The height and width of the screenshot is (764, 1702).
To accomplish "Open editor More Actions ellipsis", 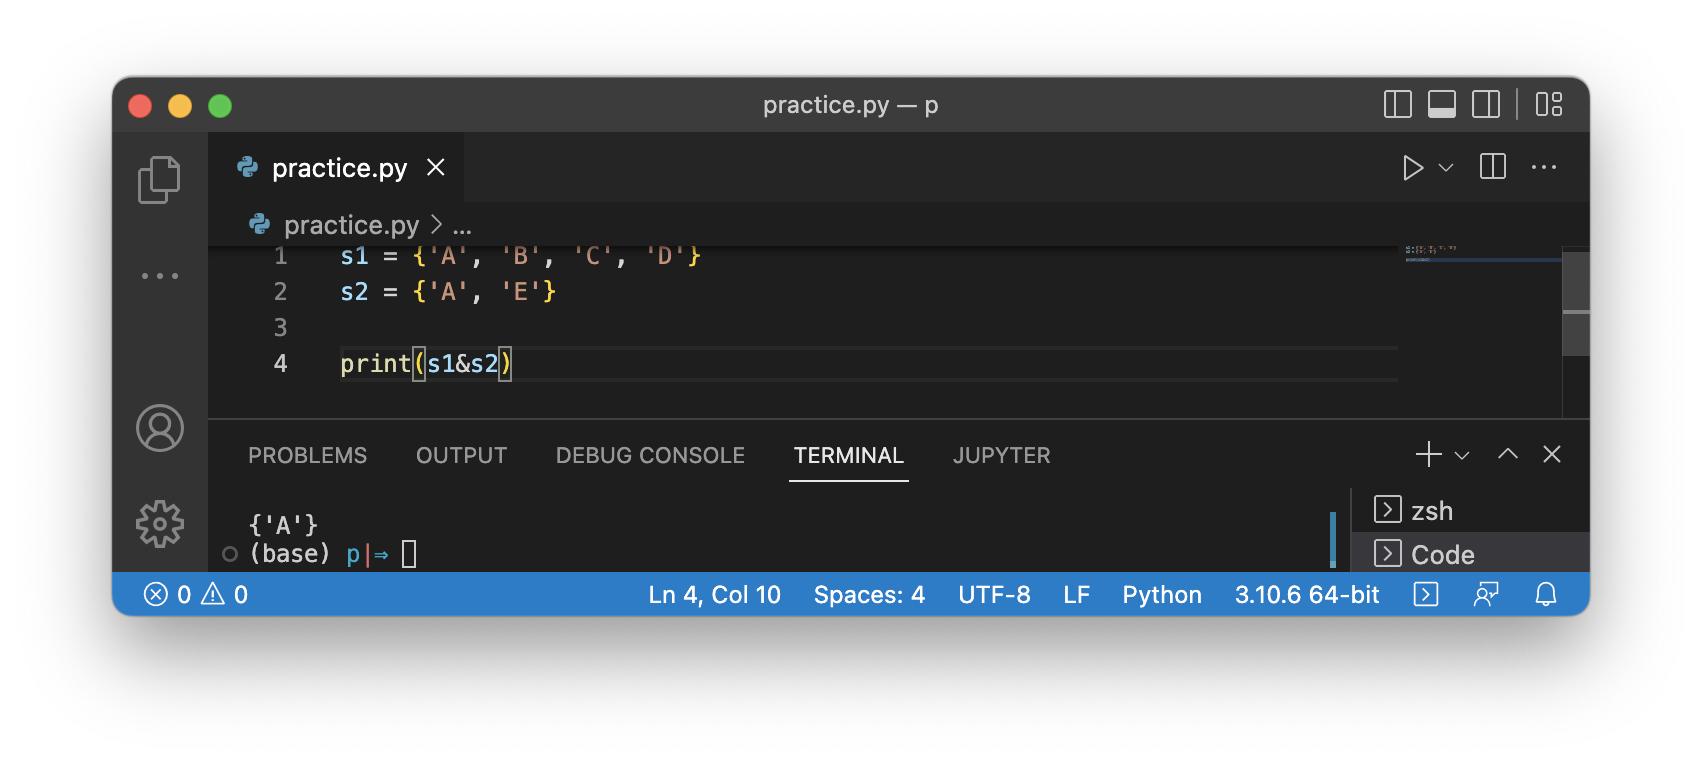I will [1543, 168].
